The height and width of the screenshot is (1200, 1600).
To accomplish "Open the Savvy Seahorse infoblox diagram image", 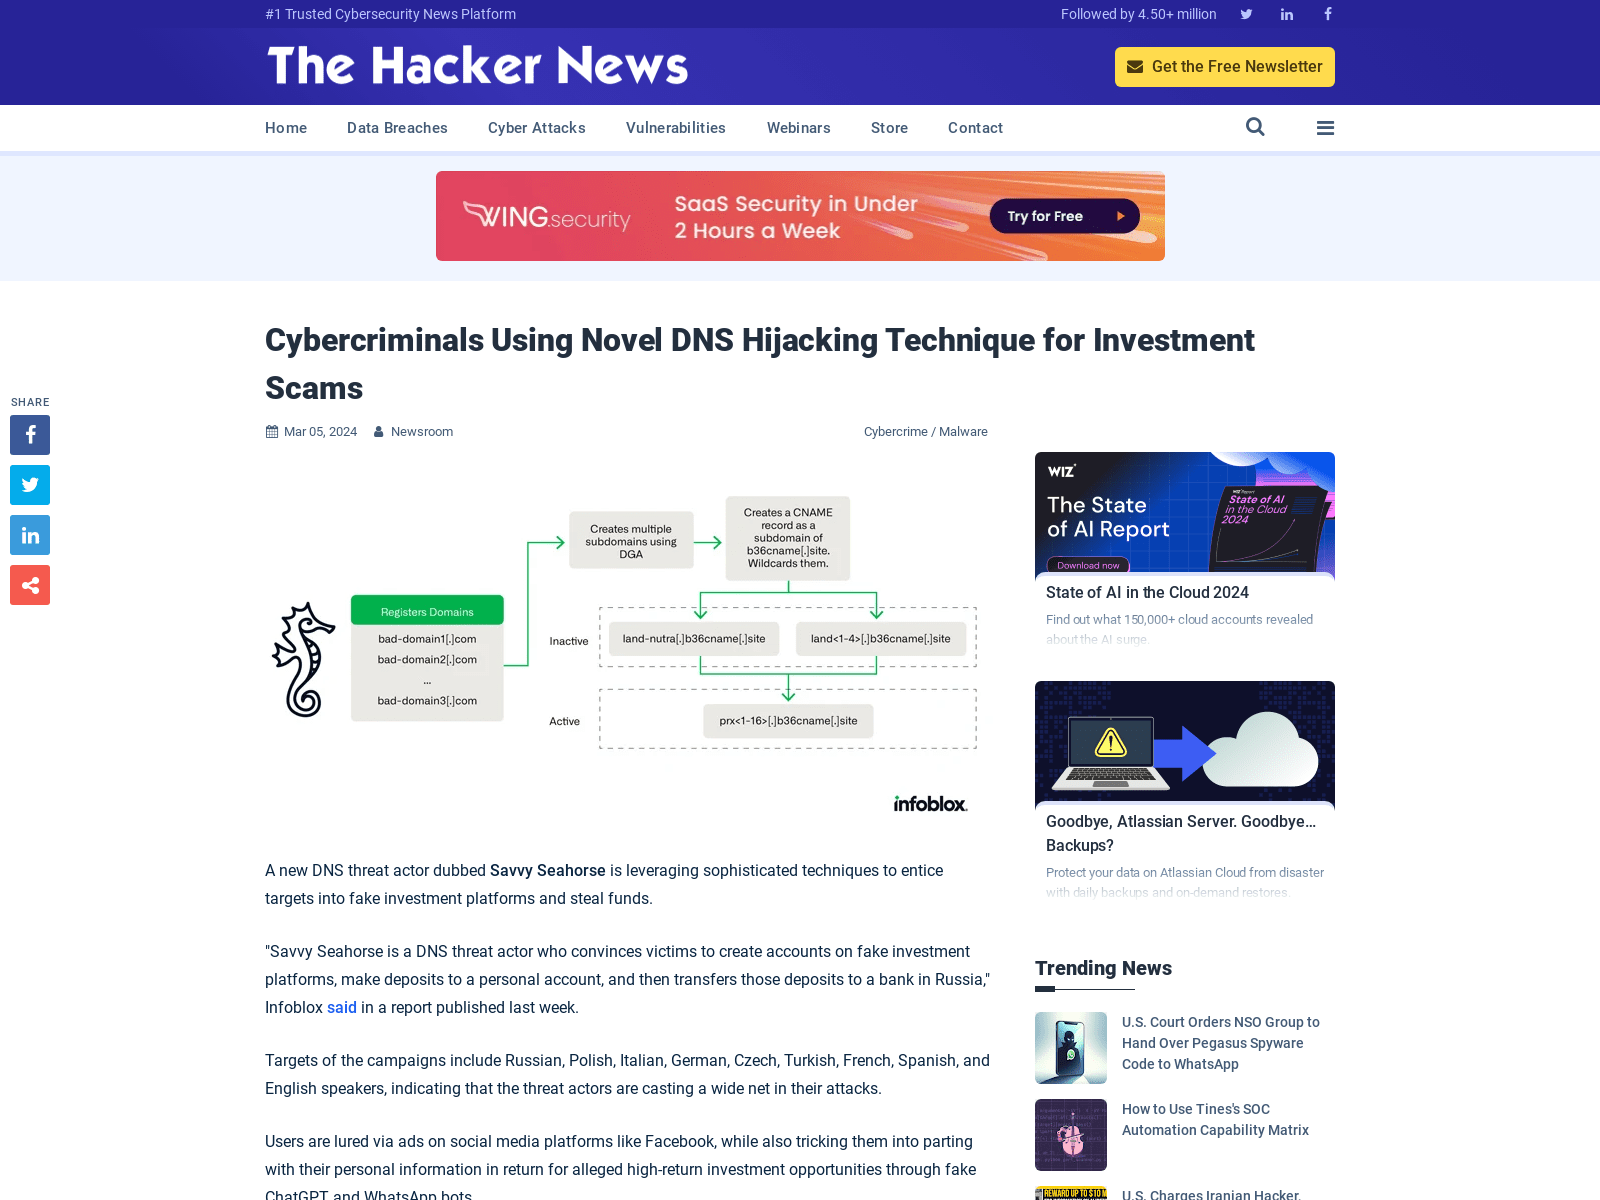I will [x=627, y=644].
